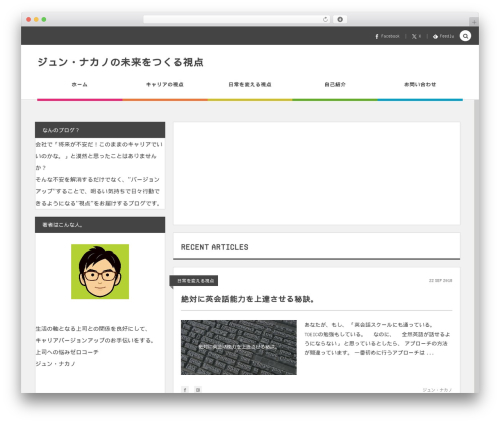The height and width of the screenshot is (423, 500).
Task: Click the article author name ジュン・ナカノ
Action: (437, 390)
